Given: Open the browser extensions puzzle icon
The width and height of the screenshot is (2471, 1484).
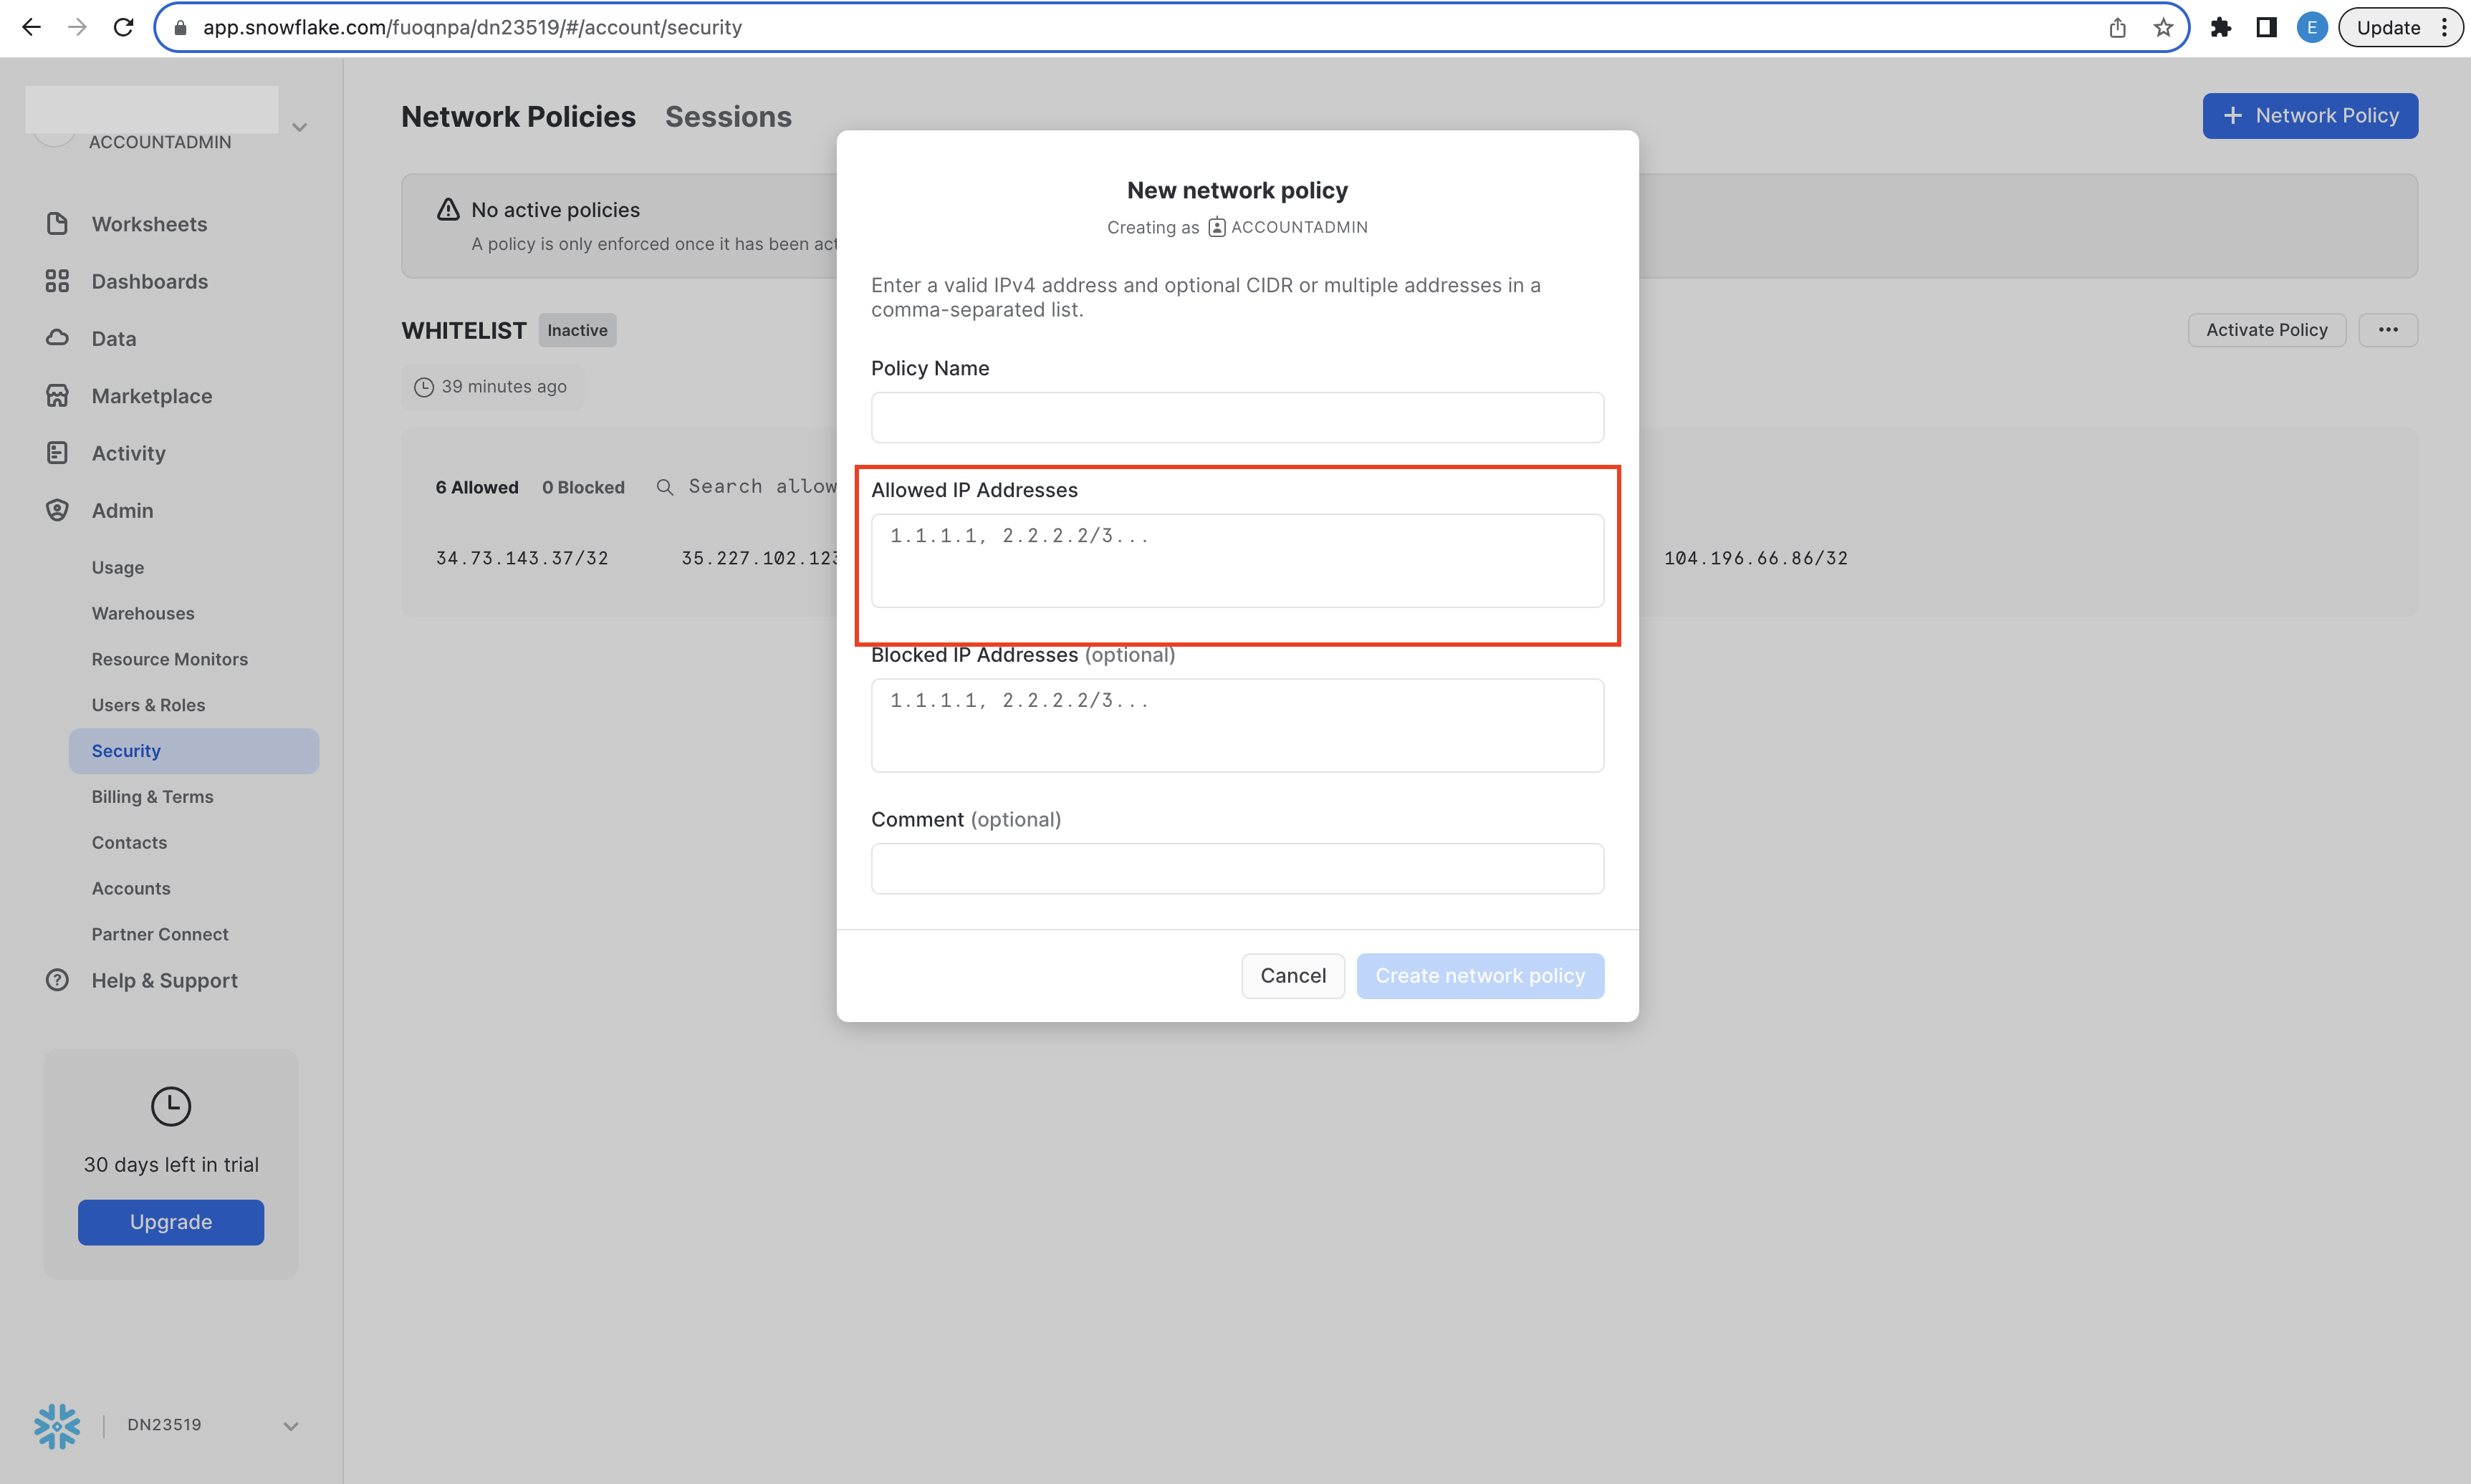Looking at the screenshot, I should click(2221, 27).
